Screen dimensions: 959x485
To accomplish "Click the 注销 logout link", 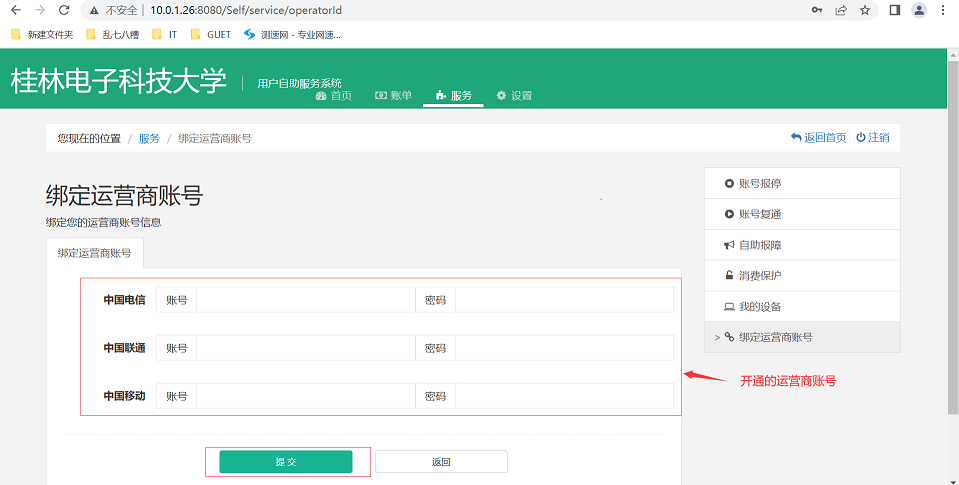I will 872,138.
